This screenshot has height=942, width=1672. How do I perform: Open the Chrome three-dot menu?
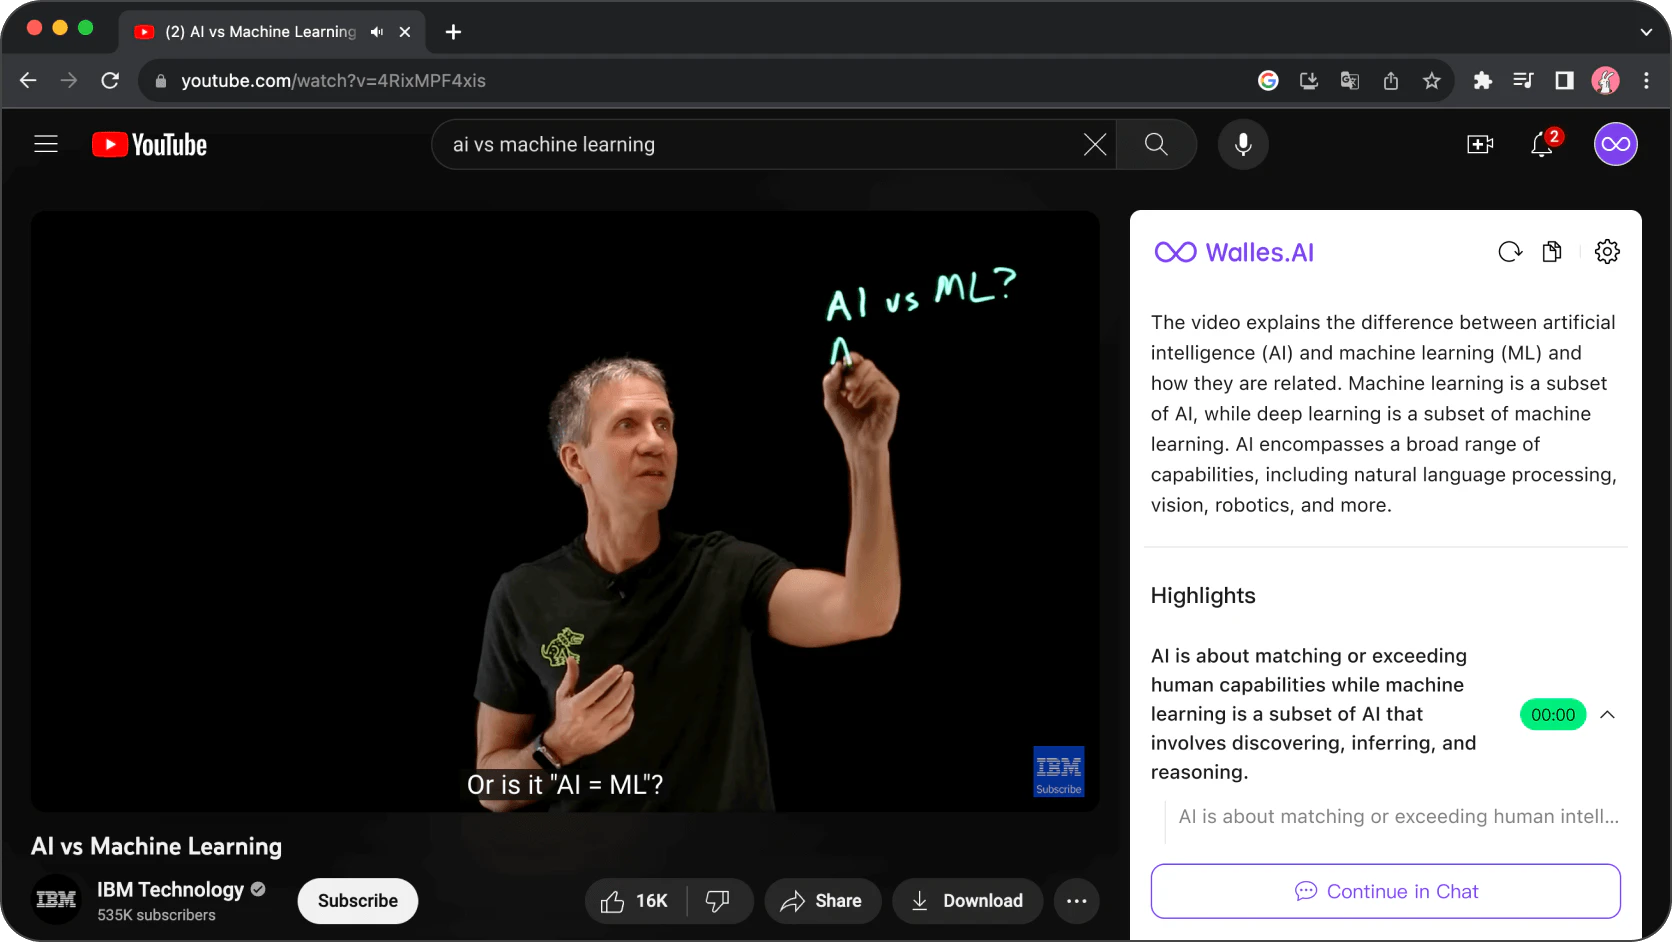pos(1646,80)
